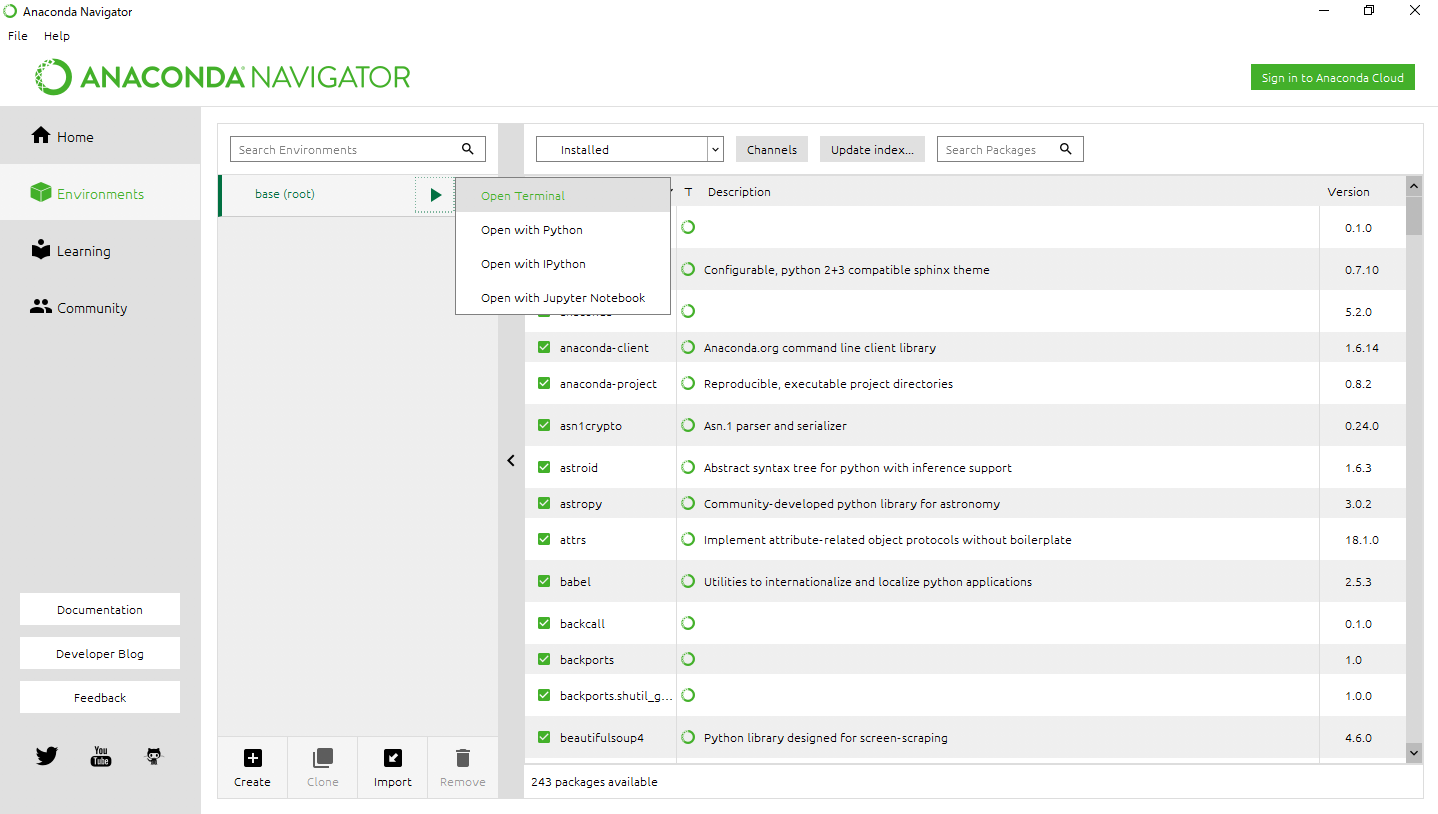Select Open with Python menu entry
1438x814 pixels.
click(x=563, y=229)
